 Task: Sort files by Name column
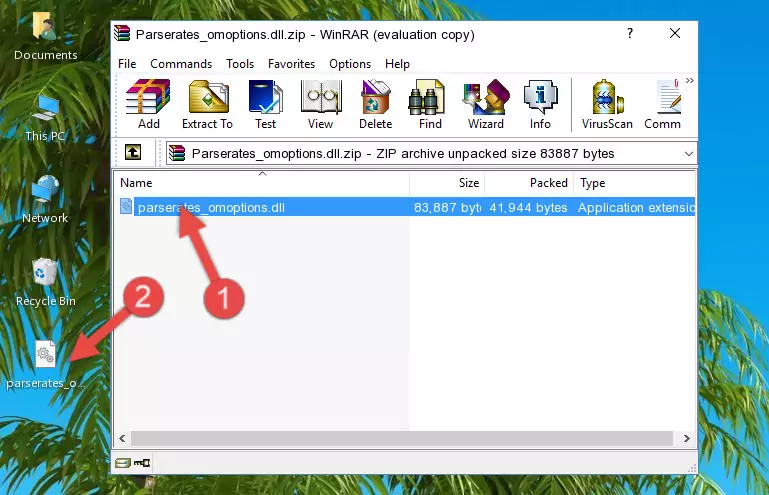[262, 182]
